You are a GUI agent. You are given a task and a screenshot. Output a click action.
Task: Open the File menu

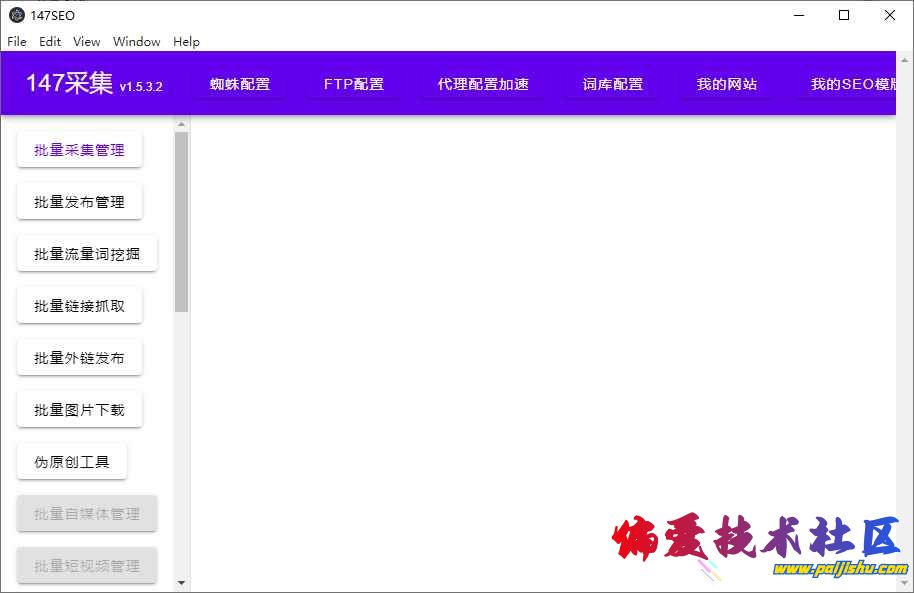17,41
